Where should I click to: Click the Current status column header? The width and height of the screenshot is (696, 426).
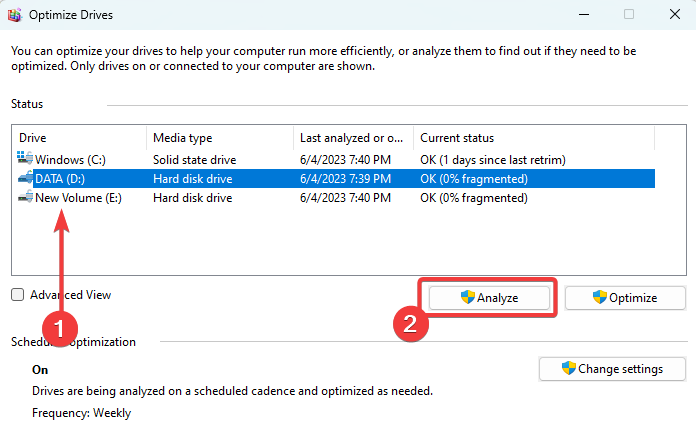[x=534, y=138]
